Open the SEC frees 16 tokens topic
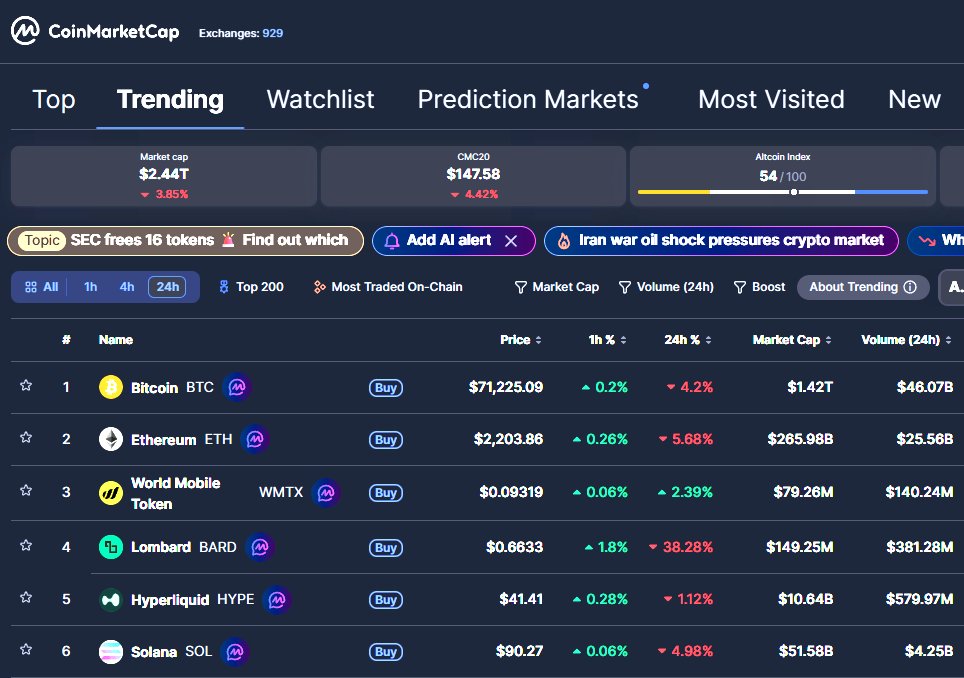 (185, 241)
